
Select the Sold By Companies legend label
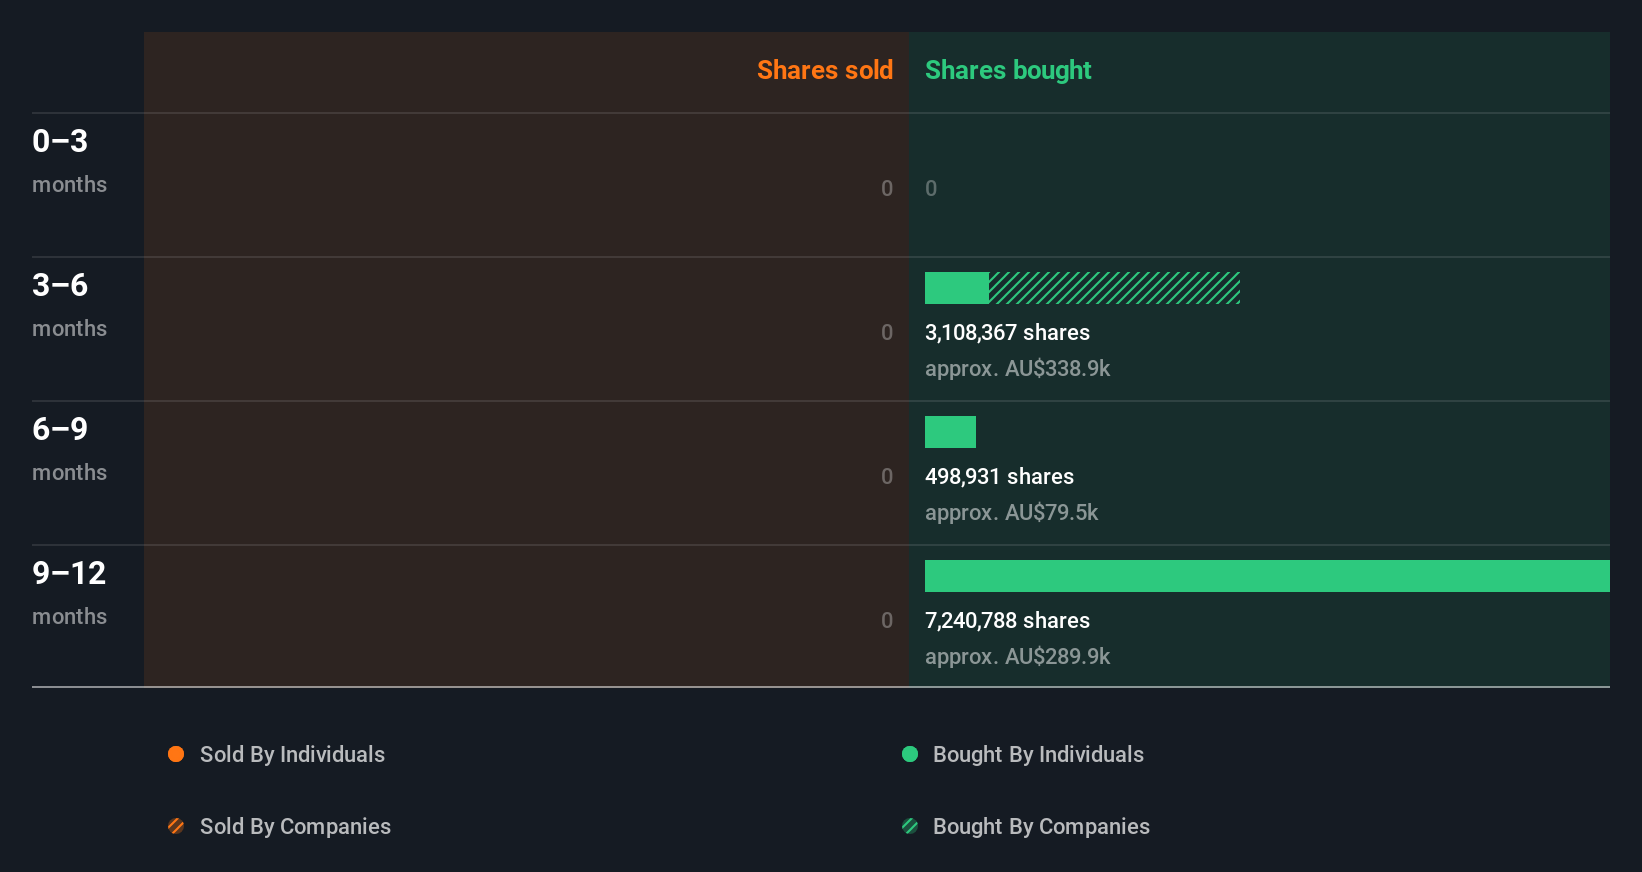point(295,827)
